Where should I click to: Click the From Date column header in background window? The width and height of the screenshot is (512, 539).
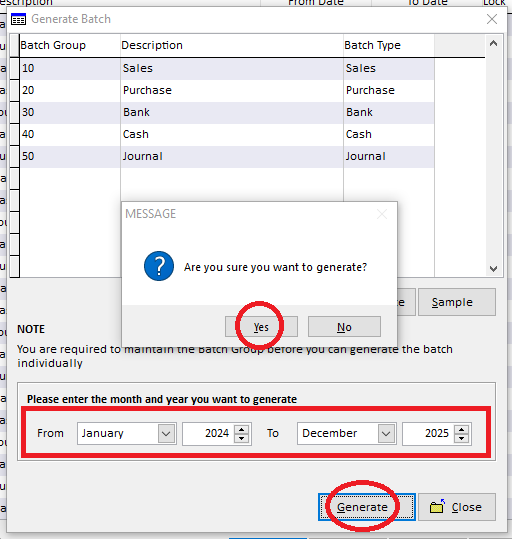(x=316, y=3)
